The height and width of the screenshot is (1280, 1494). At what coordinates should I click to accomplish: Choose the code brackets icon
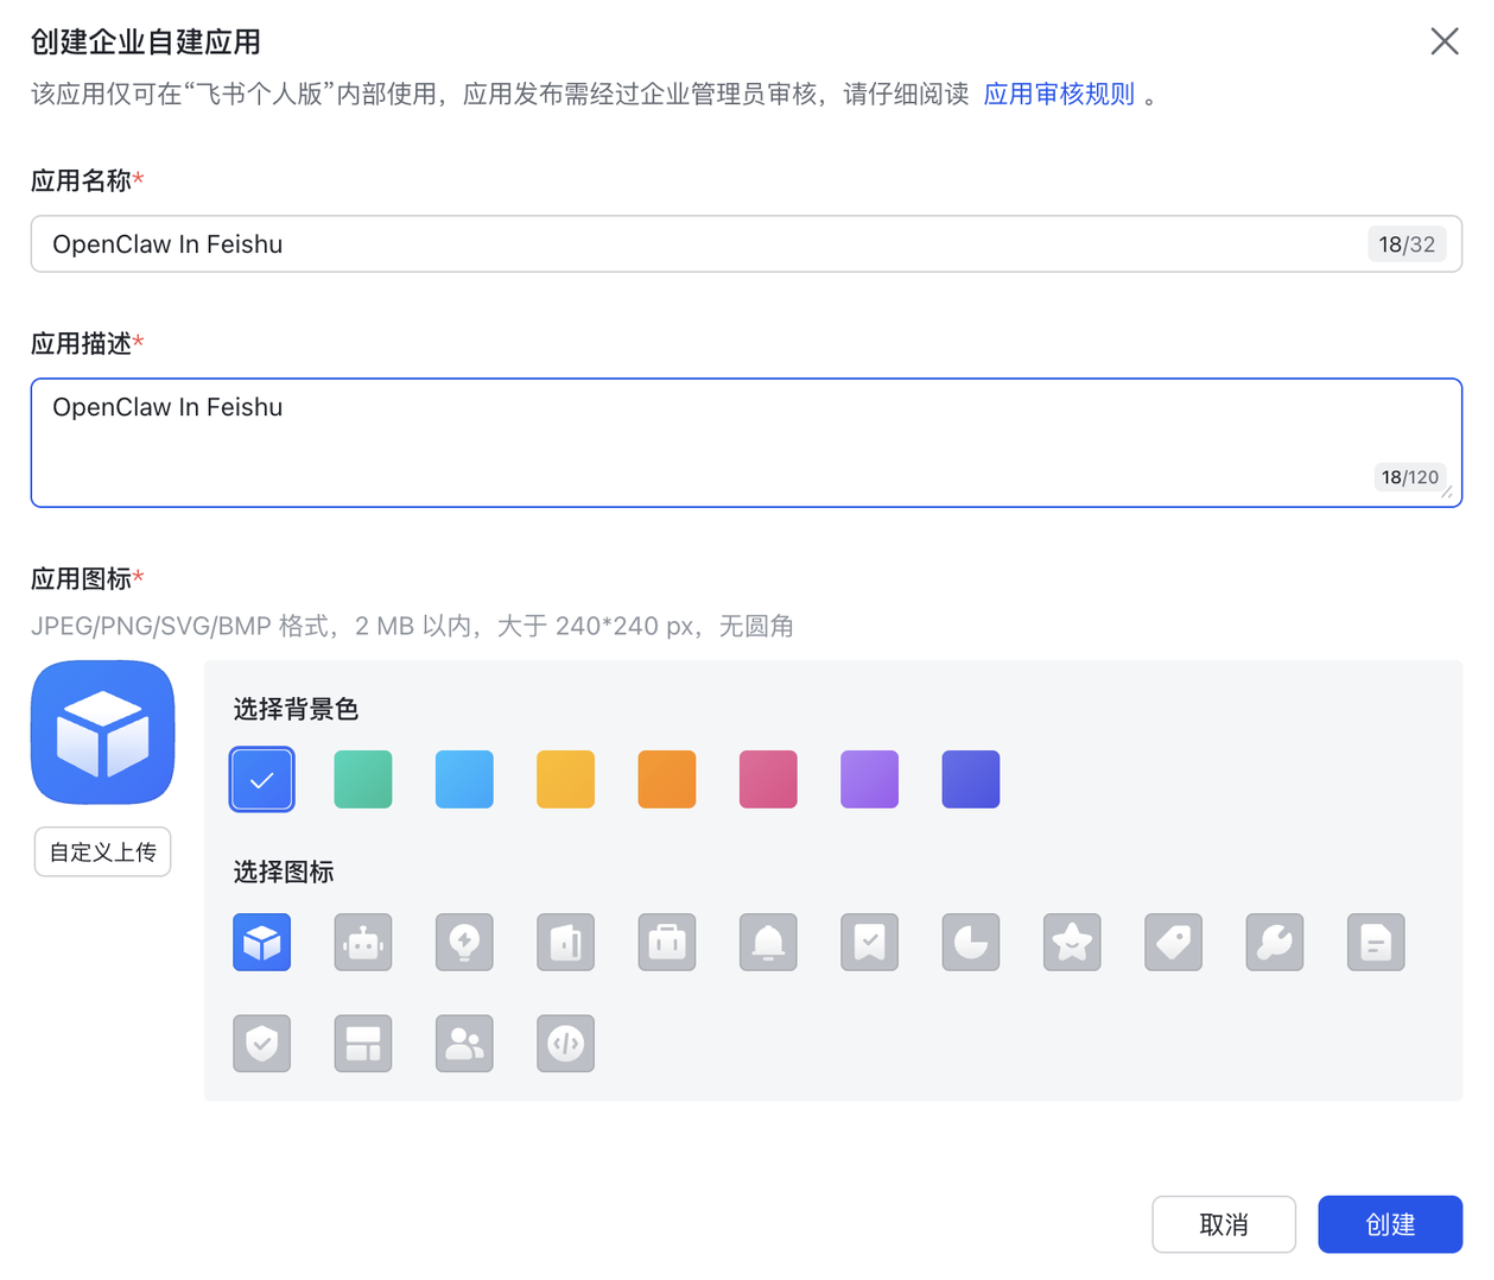565,1043
